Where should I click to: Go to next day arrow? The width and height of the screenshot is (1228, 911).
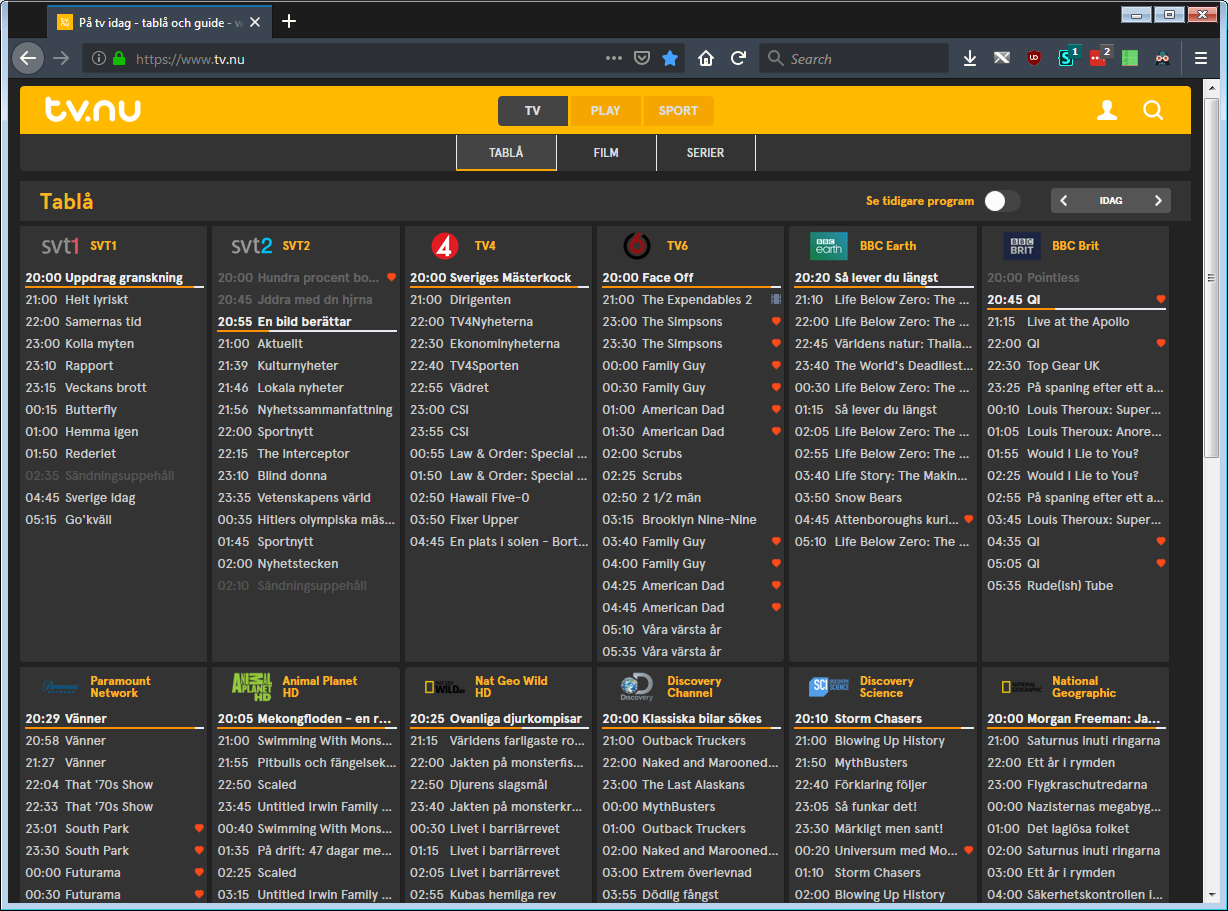click(x=1158, y=201)
